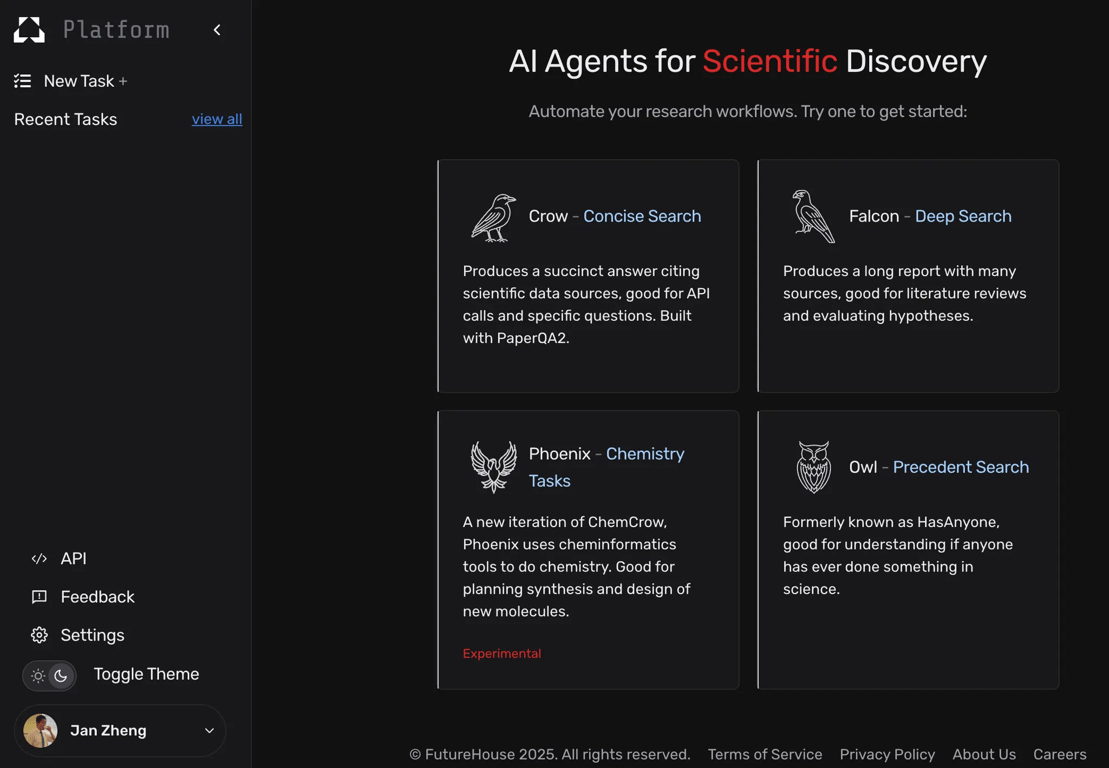Open the Privacy Policy link

click(x=887, y=755)
